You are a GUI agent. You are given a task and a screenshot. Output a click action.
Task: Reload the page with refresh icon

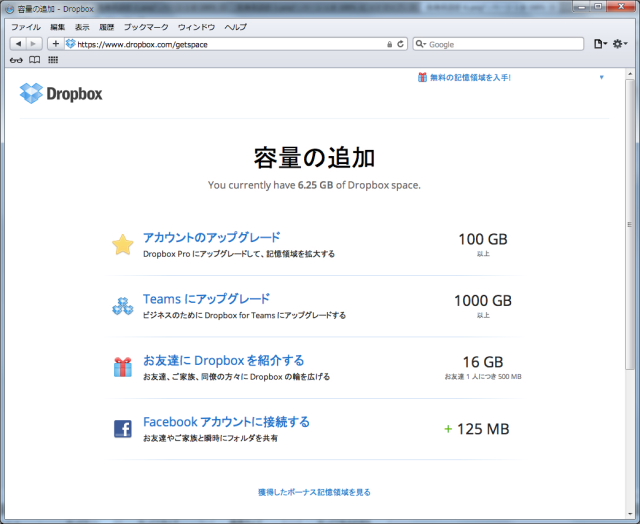pyautogui.click(x=401, y=44)
